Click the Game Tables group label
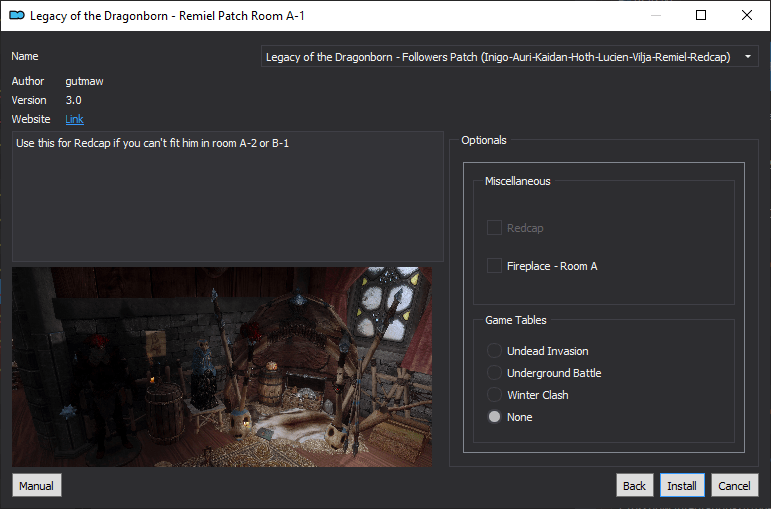 516,320
